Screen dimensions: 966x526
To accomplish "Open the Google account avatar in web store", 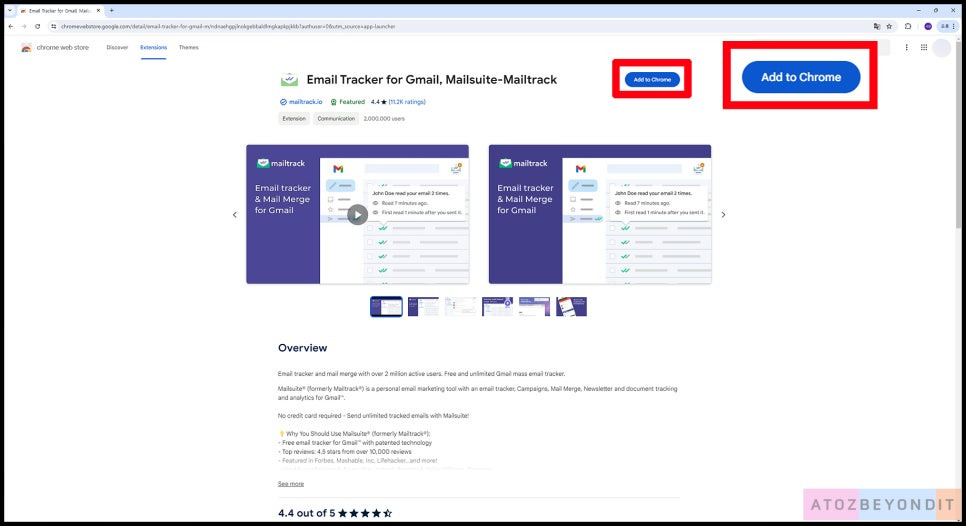I will click(941, 47).
